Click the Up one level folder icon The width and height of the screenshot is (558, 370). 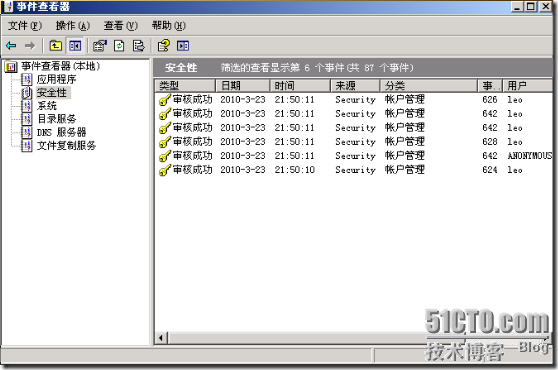56,46
